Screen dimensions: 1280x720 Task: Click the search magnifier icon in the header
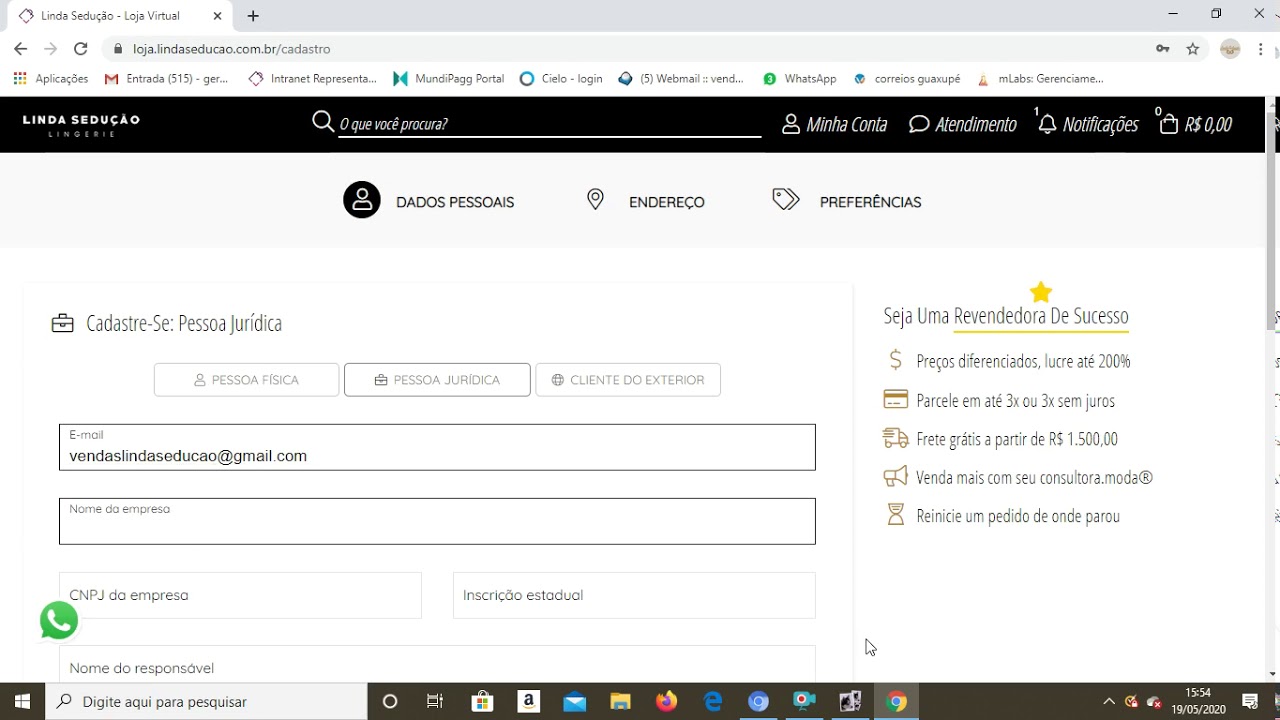coord(323,122)
